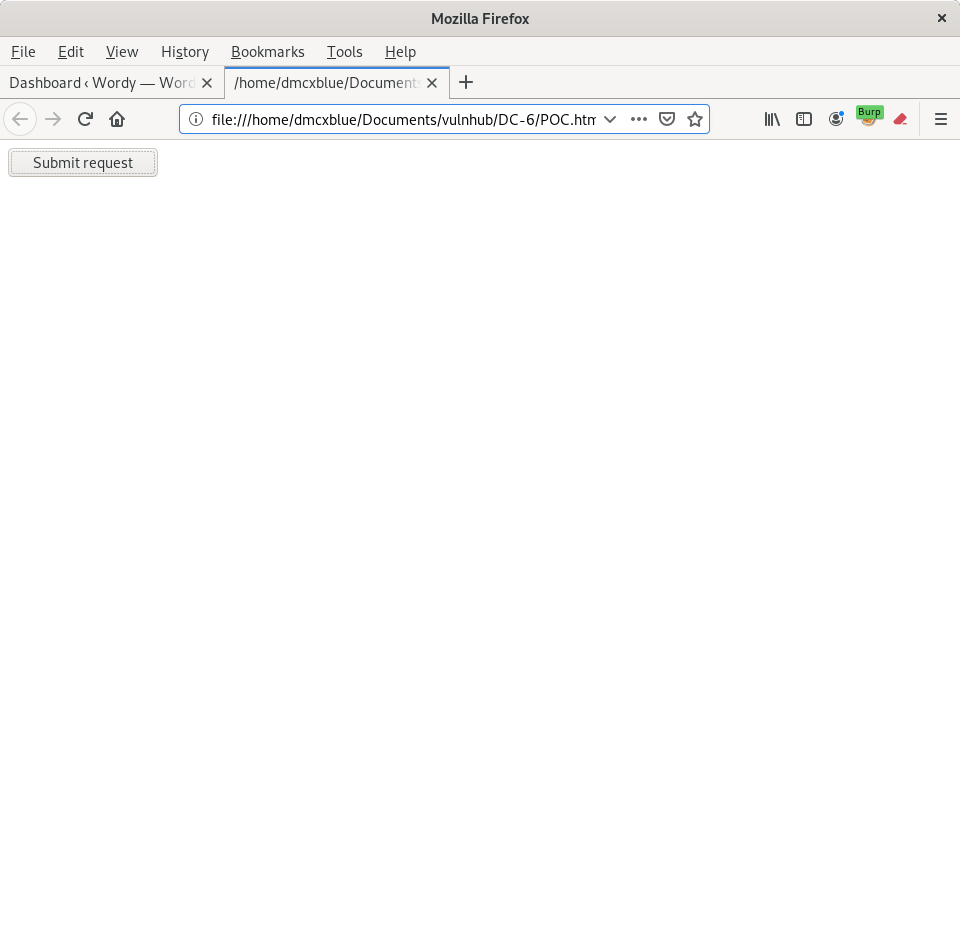Go to Firefox Home page icon

pos(117,119)
